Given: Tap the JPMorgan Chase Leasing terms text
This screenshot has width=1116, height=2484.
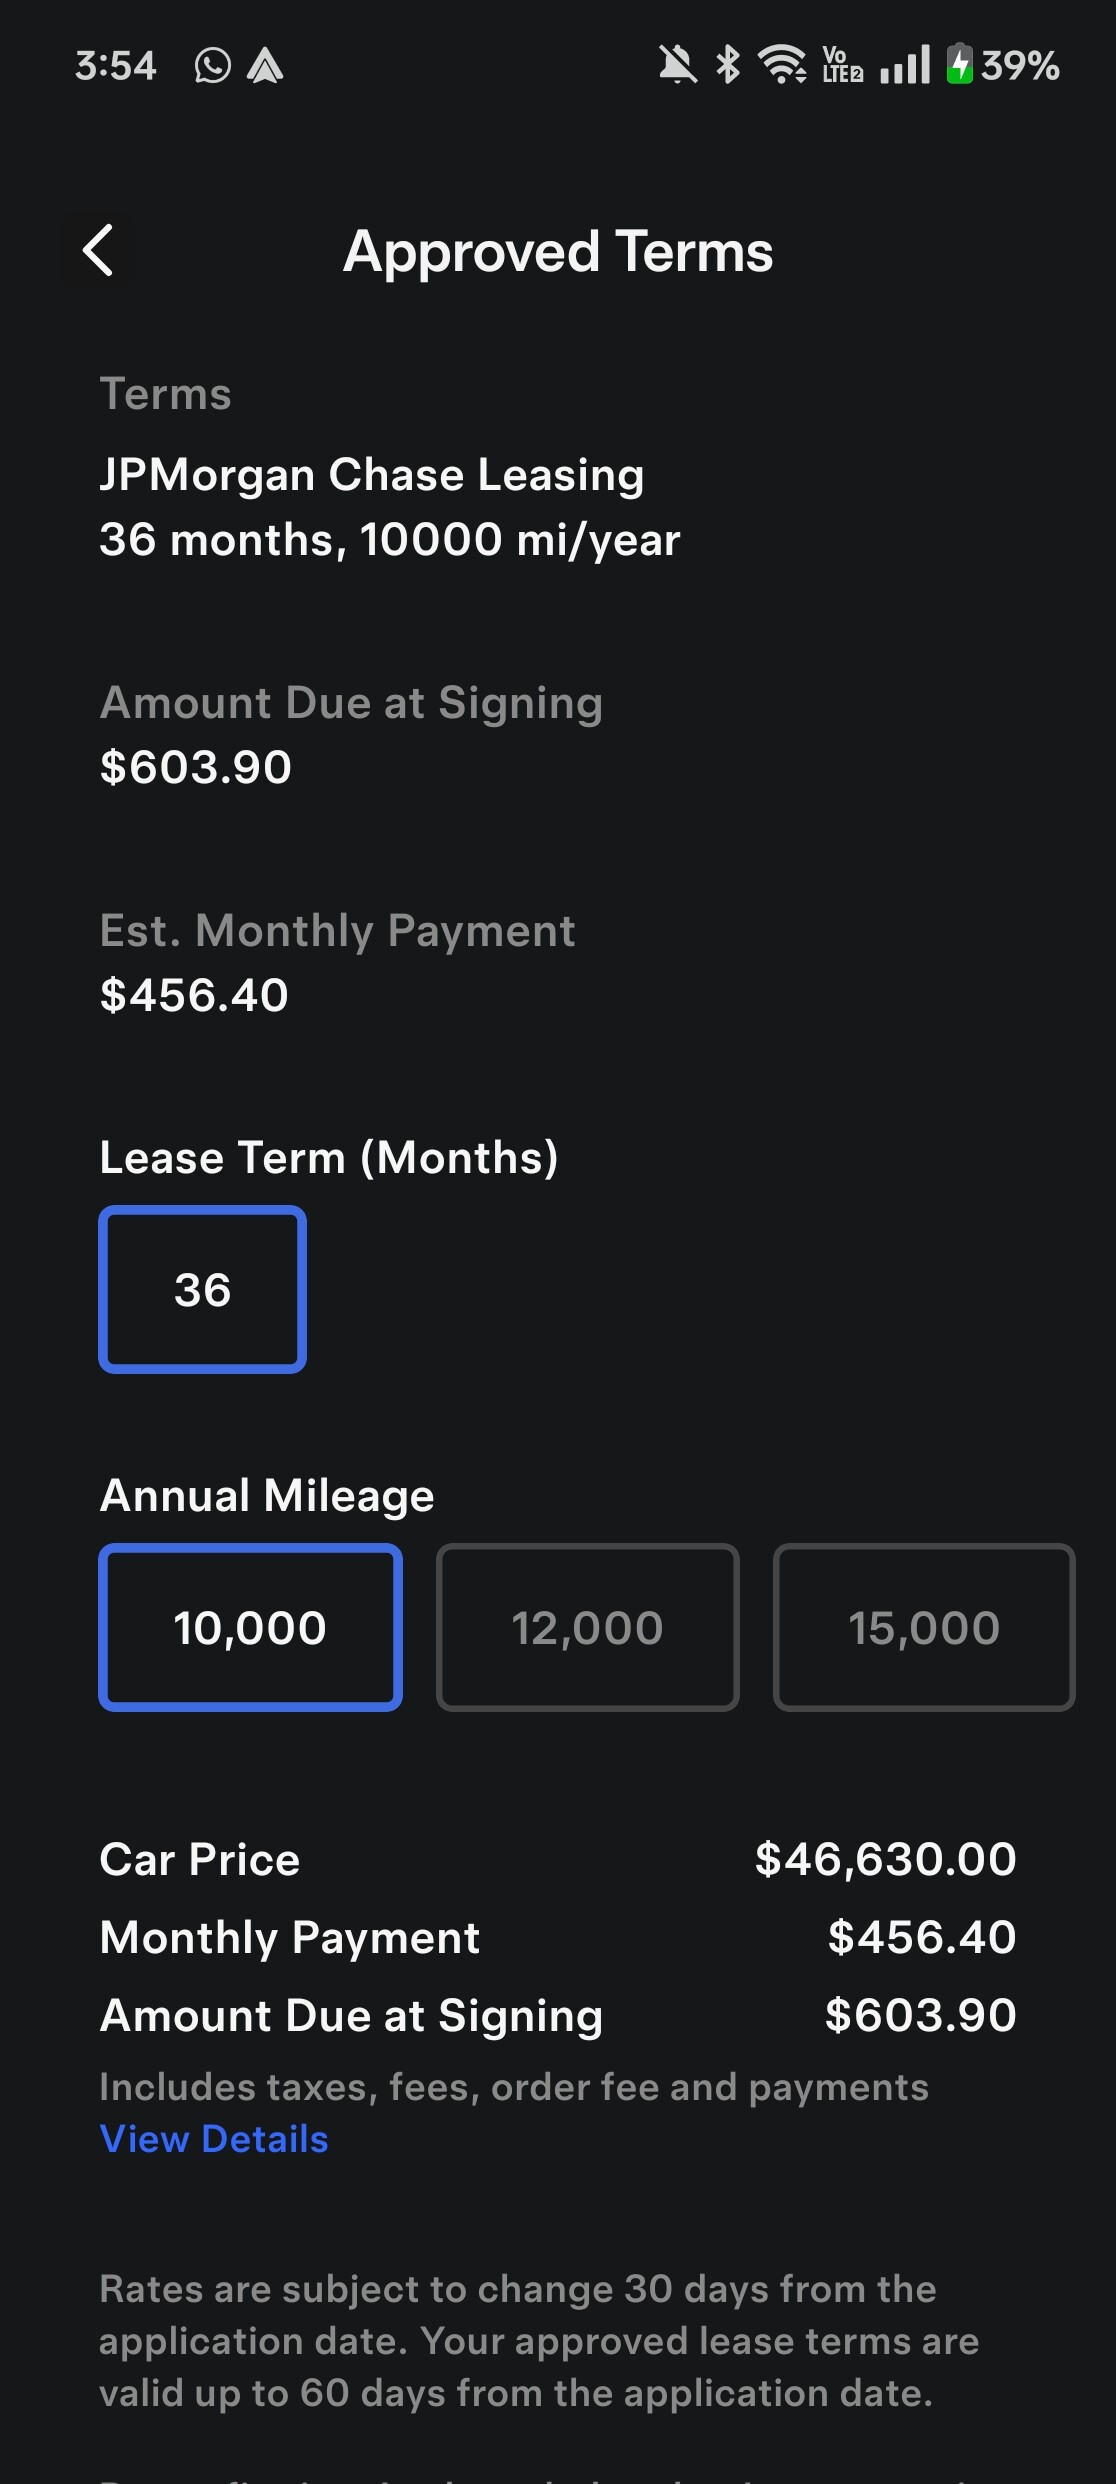Looking at the screenshot, I should click(372, 474).
